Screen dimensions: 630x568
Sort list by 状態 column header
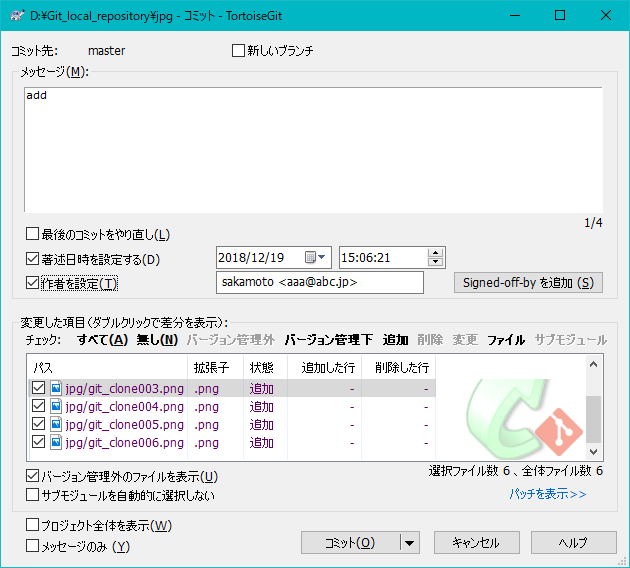tap(265, 367)
